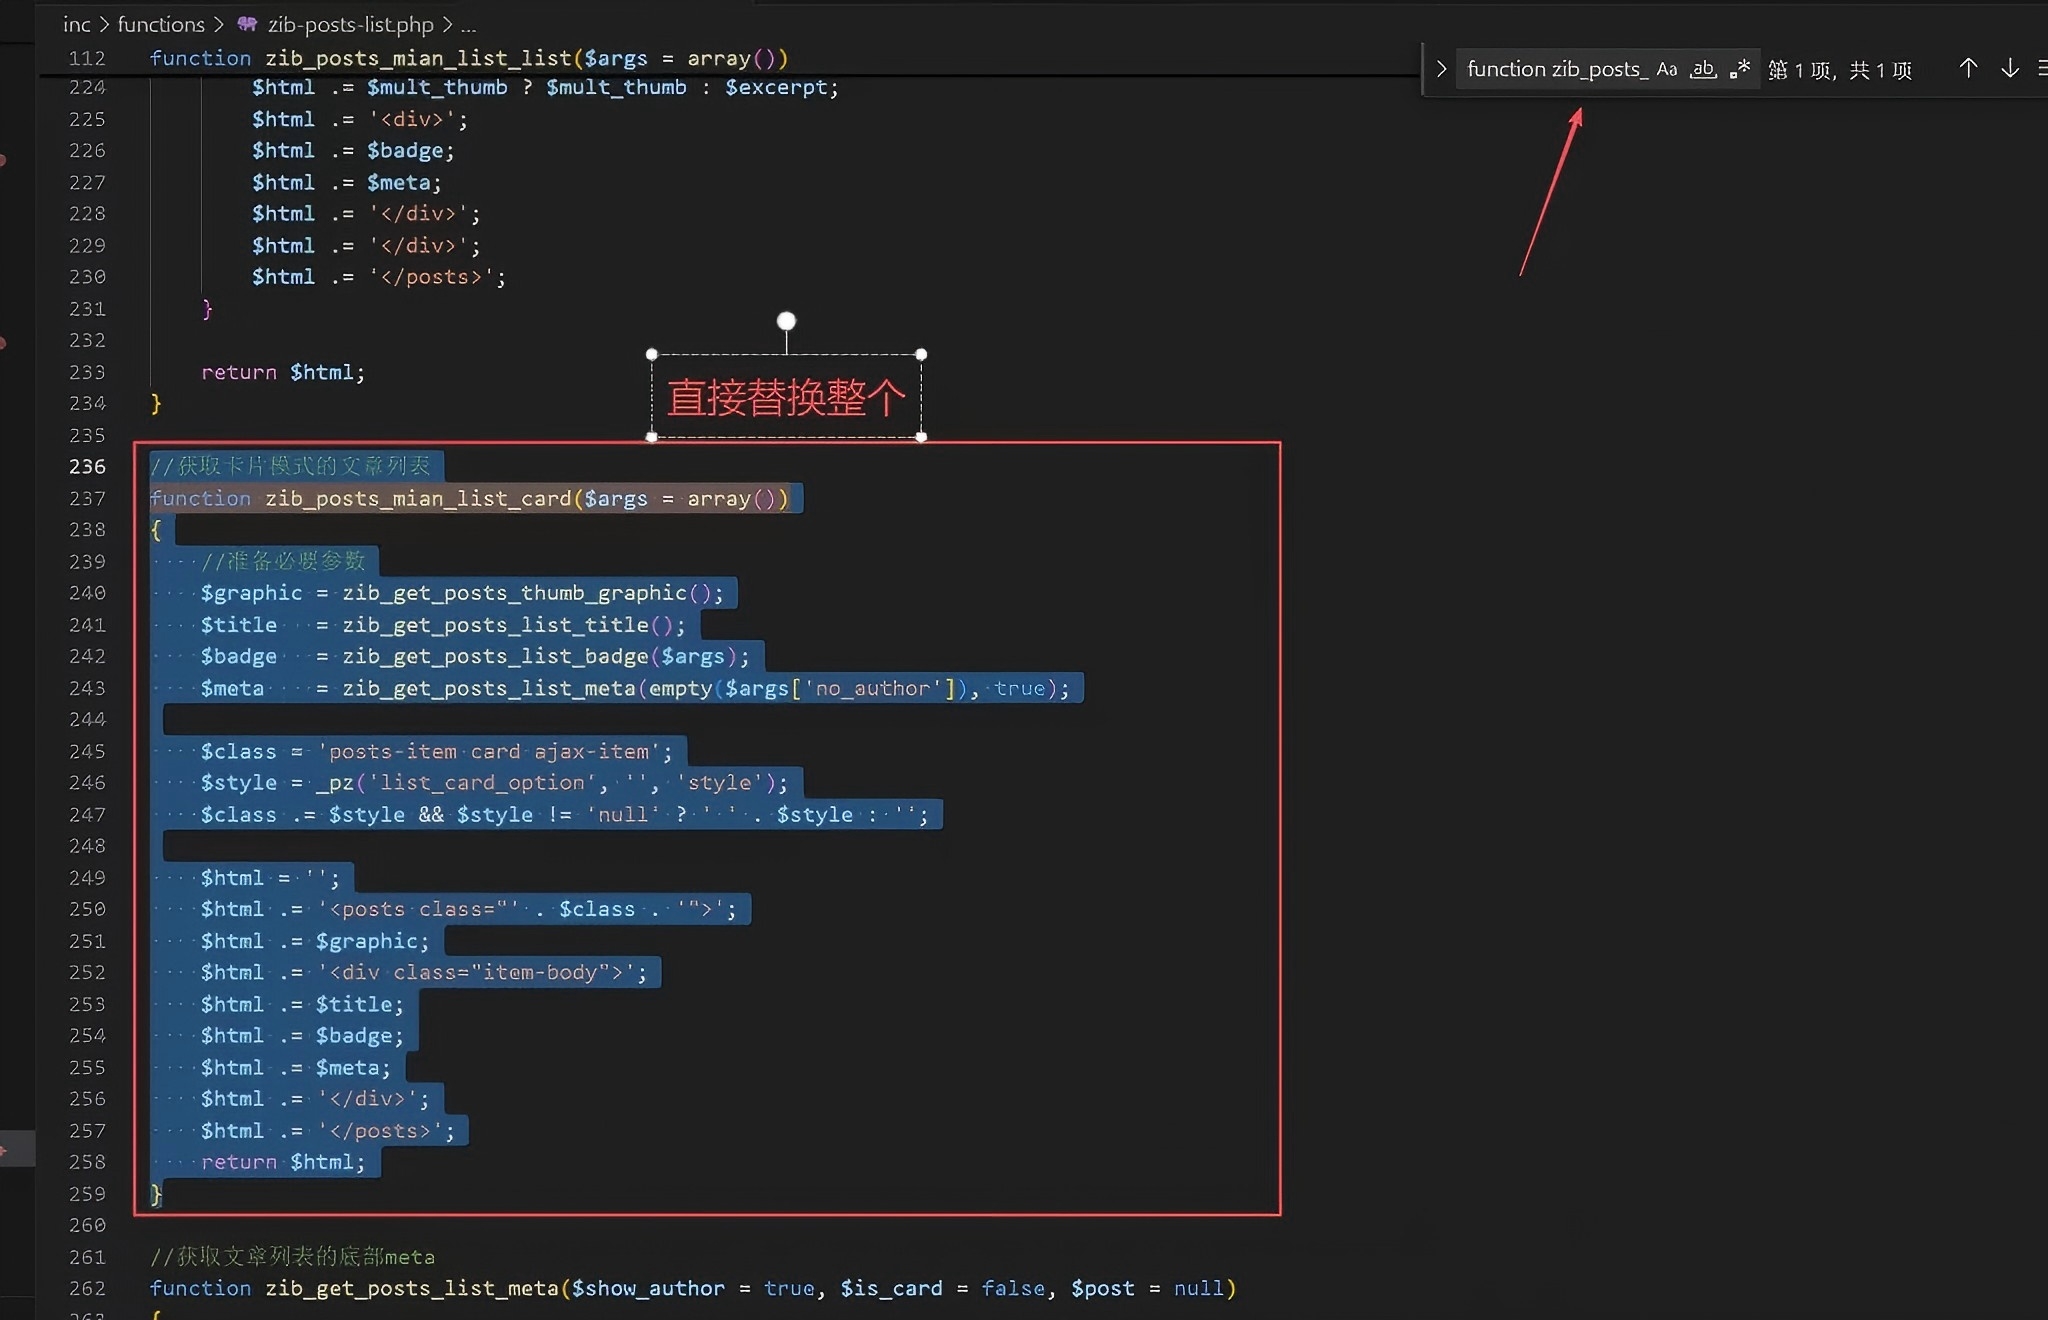This screenshot has height=1320, width=2048.
Task: Click the red '直接替换整个' text box annotation
Action: 786,397
